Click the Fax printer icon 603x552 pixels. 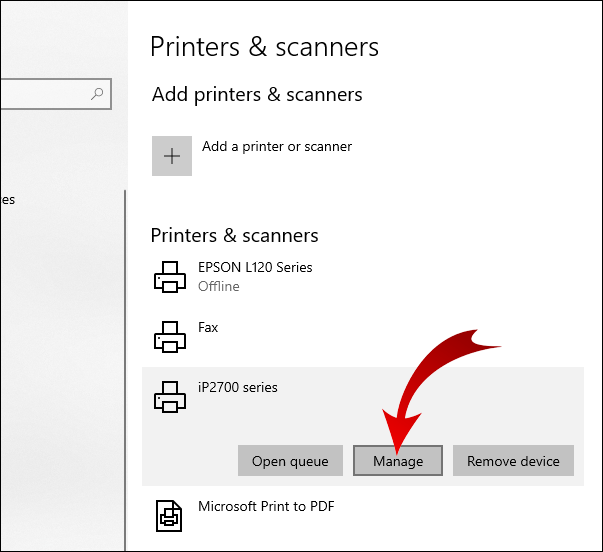170,337
